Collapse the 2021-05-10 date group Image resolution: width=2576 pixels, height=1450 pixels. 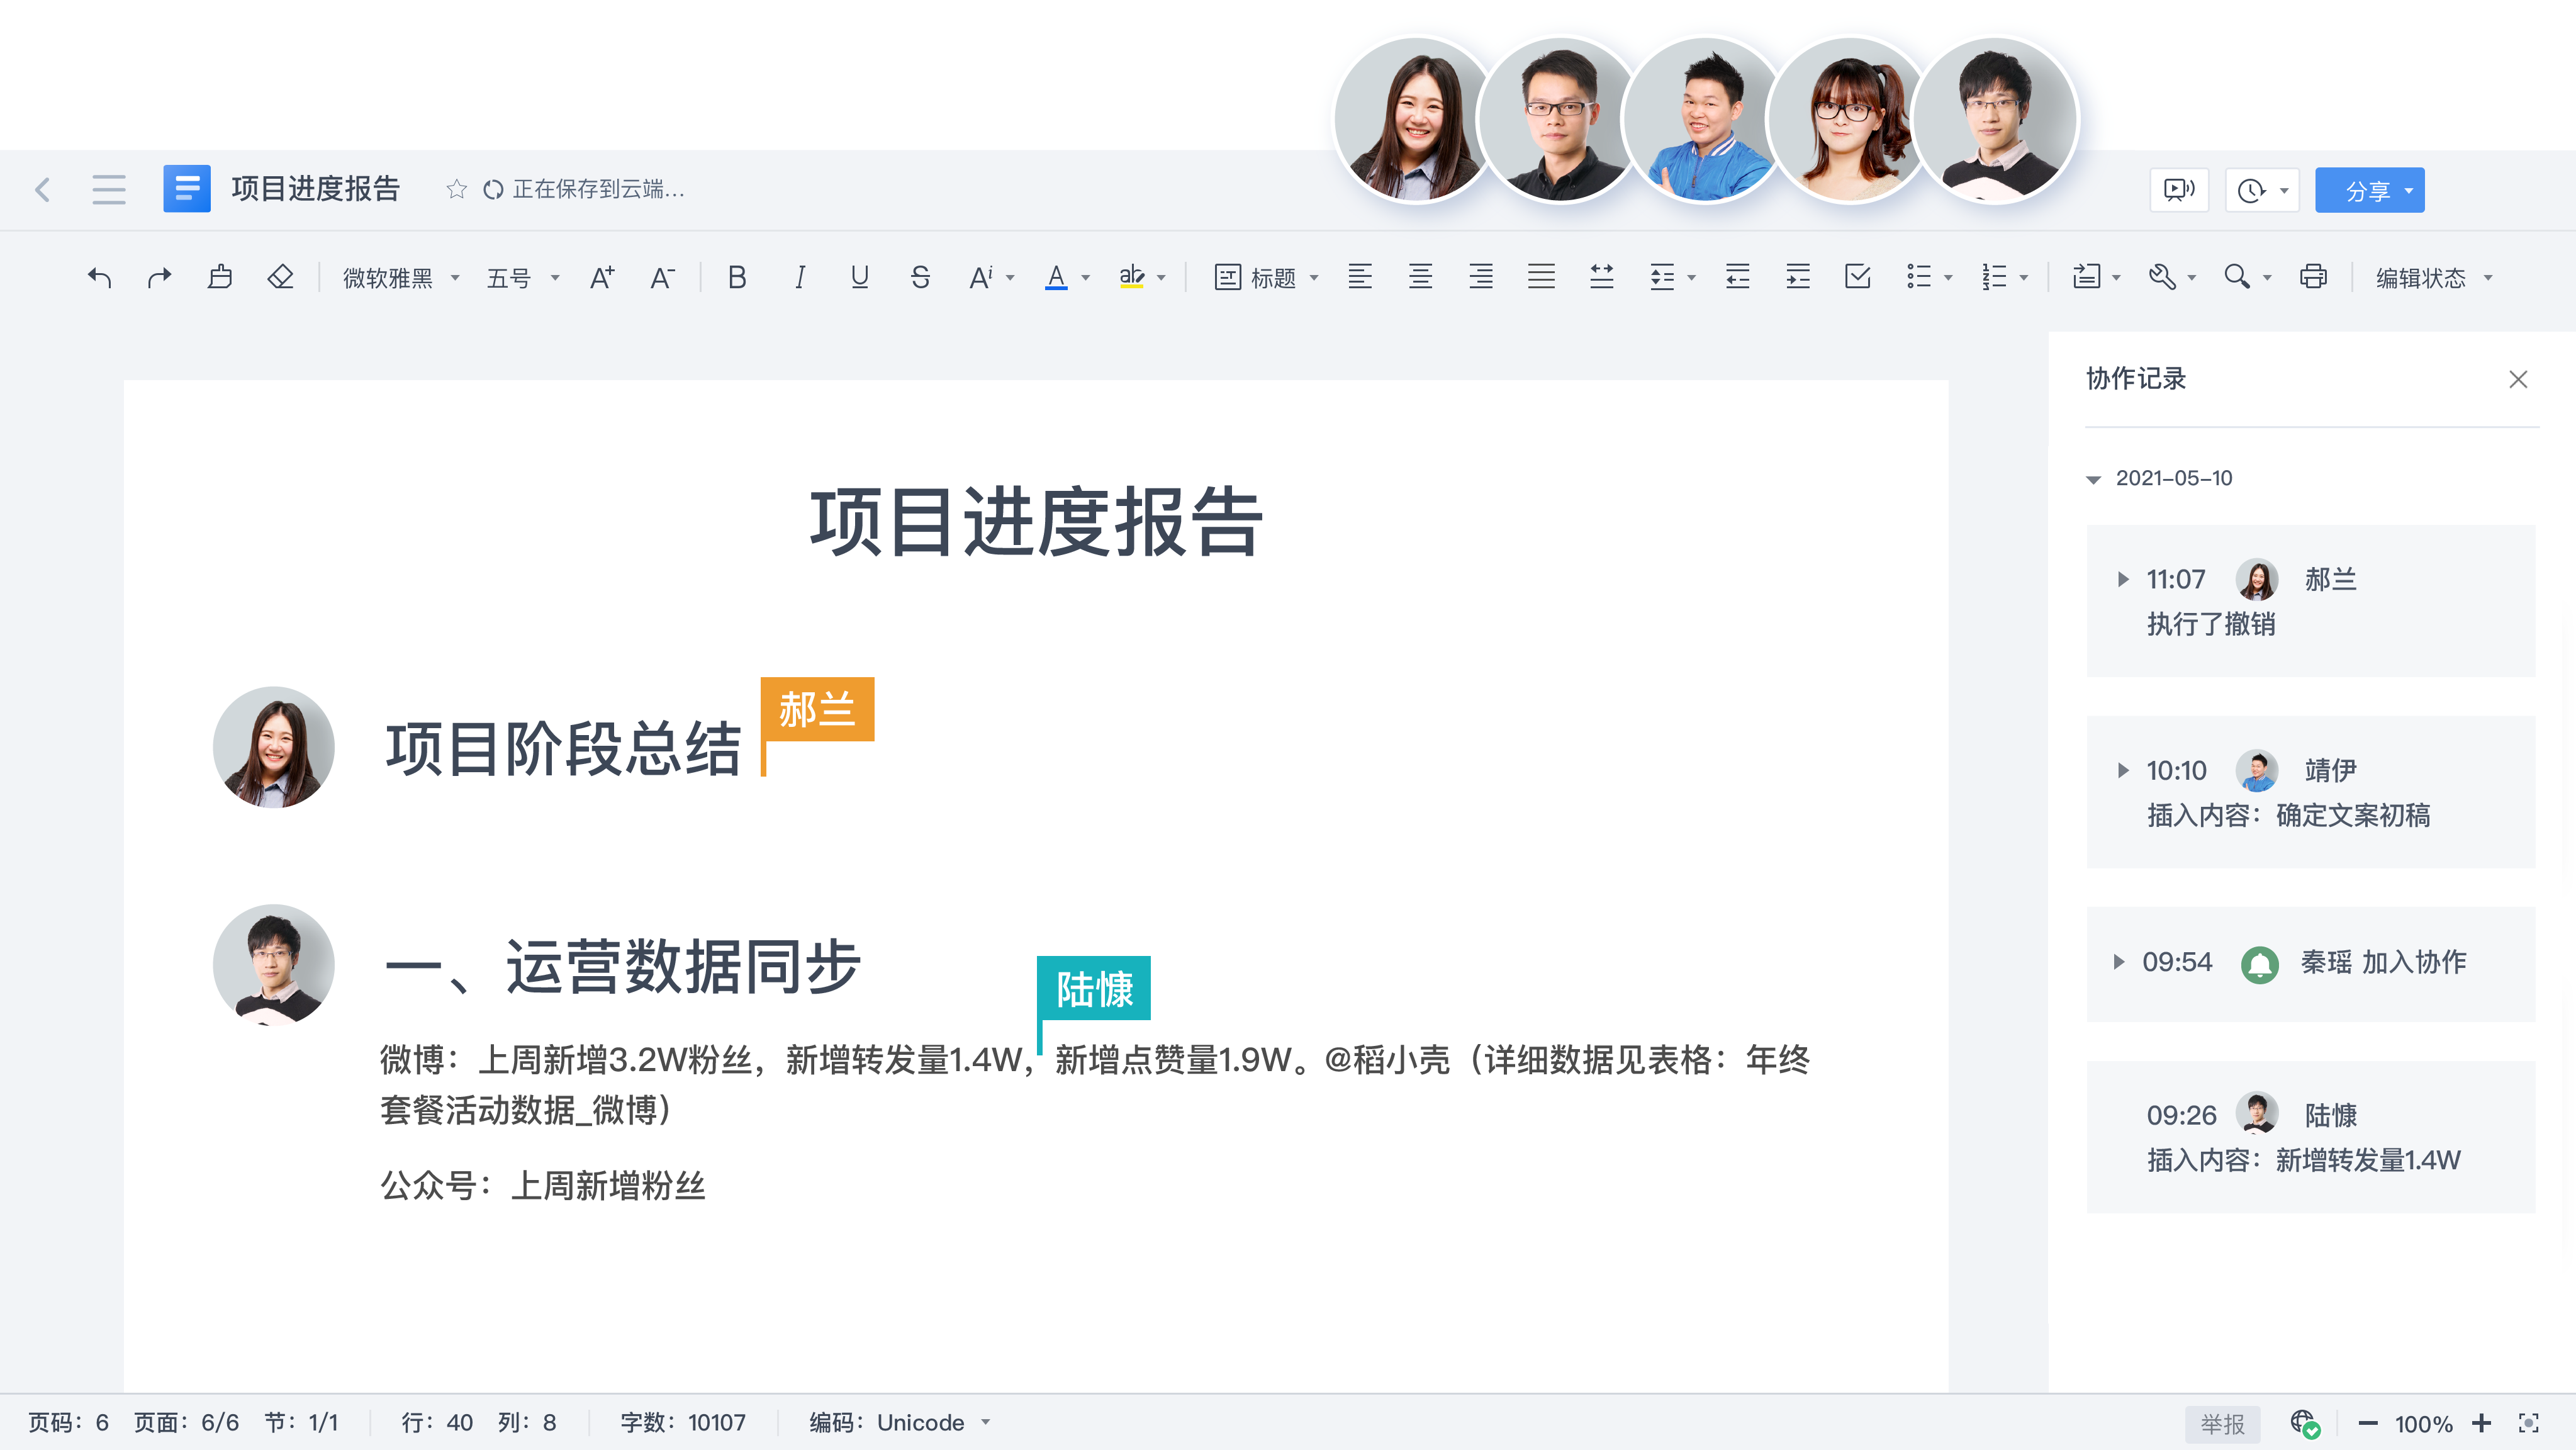(2093, 479)
